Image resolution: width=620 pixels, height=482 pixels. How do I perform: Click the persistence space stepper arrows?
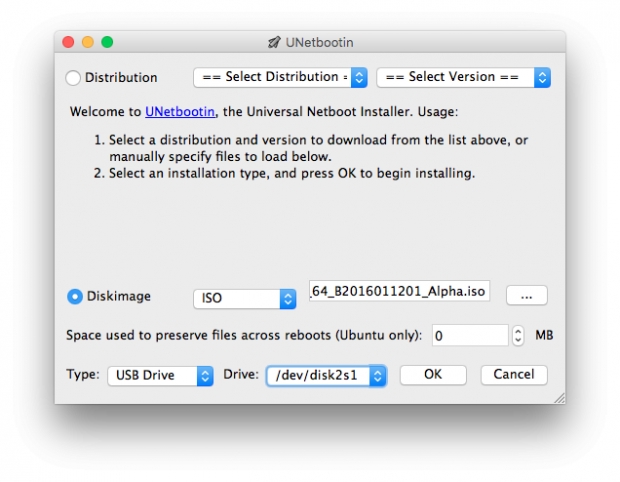coord(518,335)
